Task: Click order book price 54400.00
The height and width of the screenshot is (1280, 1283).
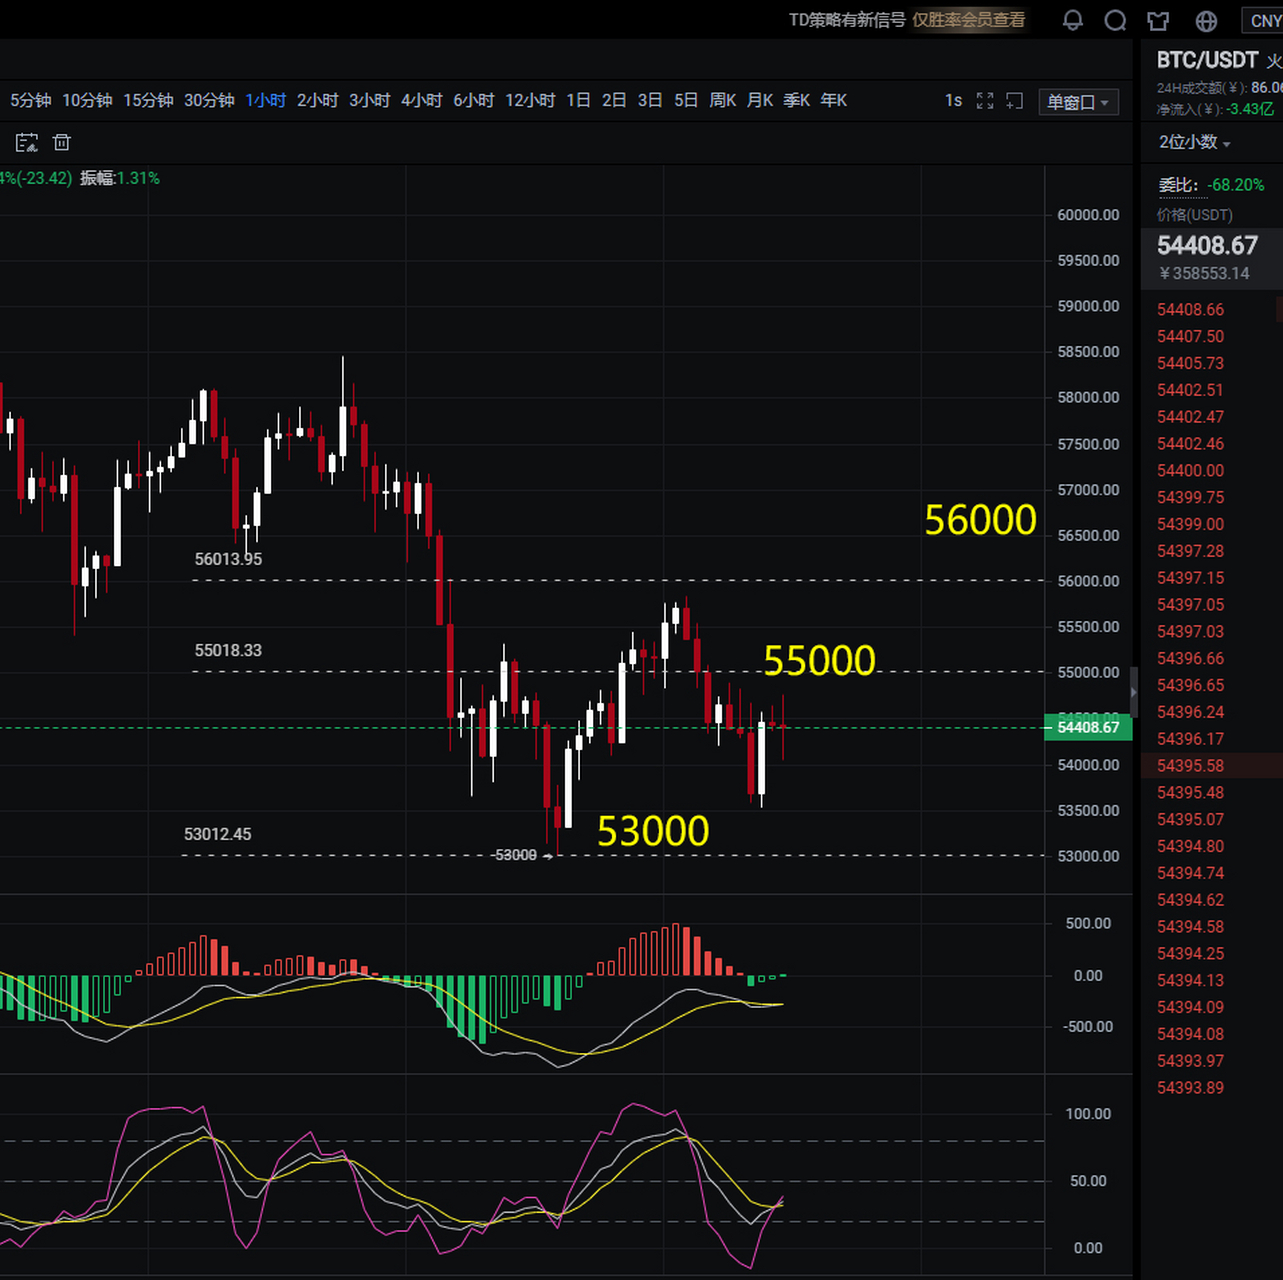Action: (x=1190, y=471)
